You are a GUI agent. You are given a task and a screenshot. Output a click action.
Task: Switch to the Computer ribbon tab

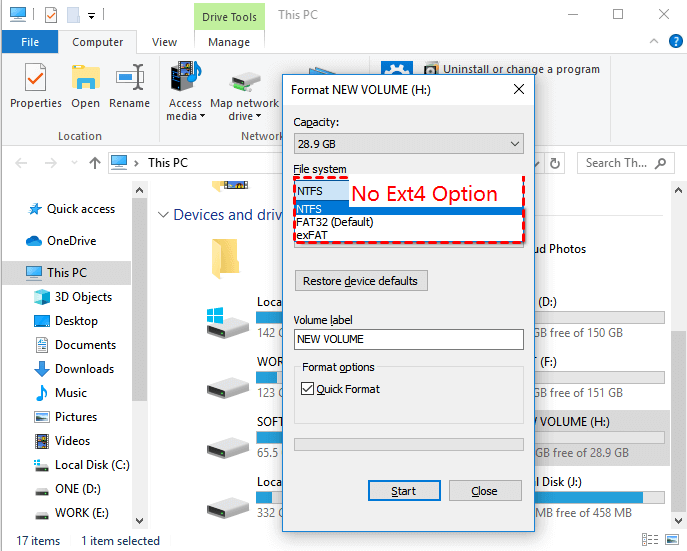[x=97, y=42]
